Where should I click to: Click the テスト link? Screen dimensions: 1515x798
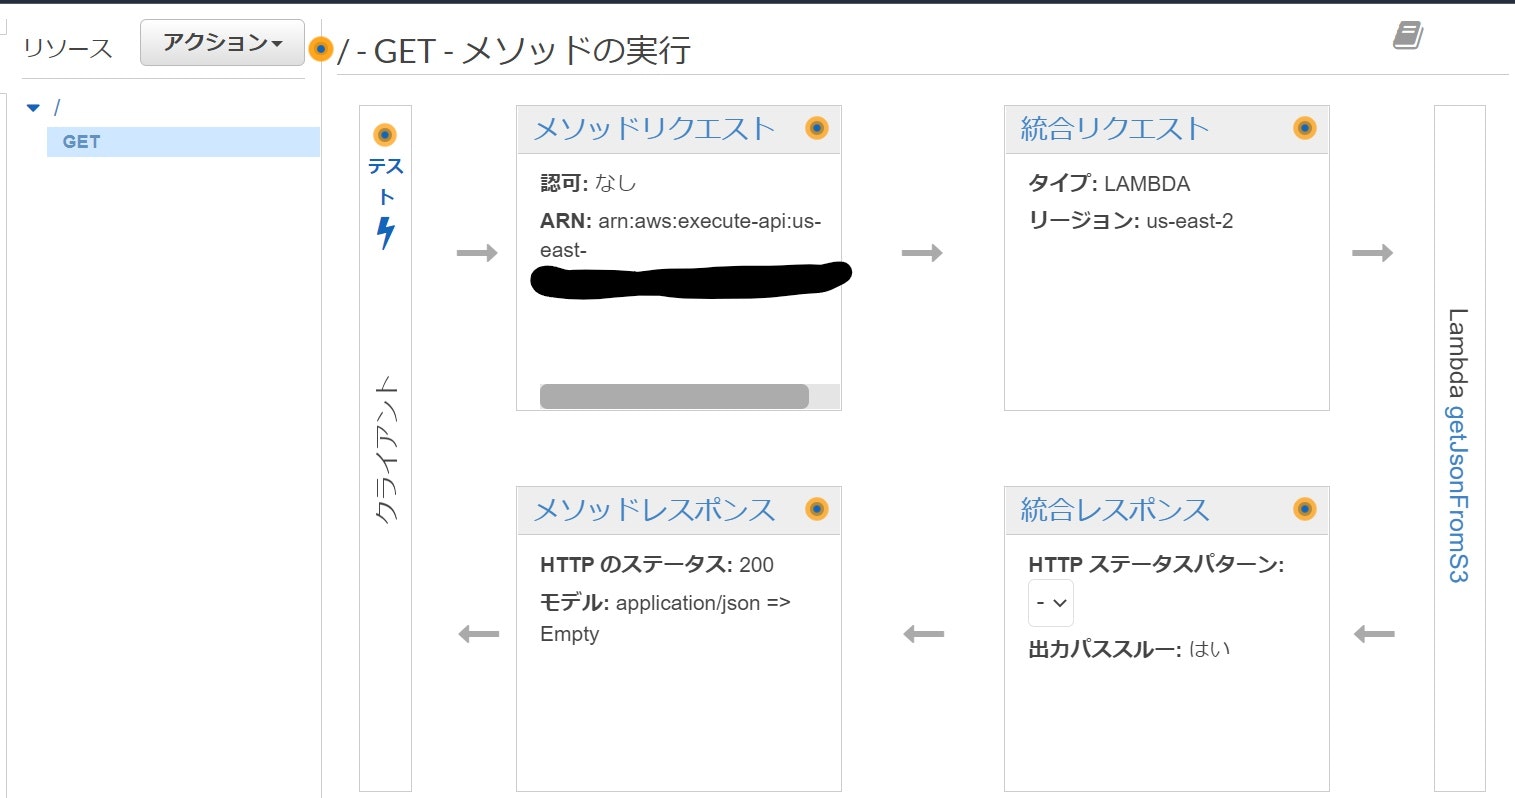tap(386, 181)
